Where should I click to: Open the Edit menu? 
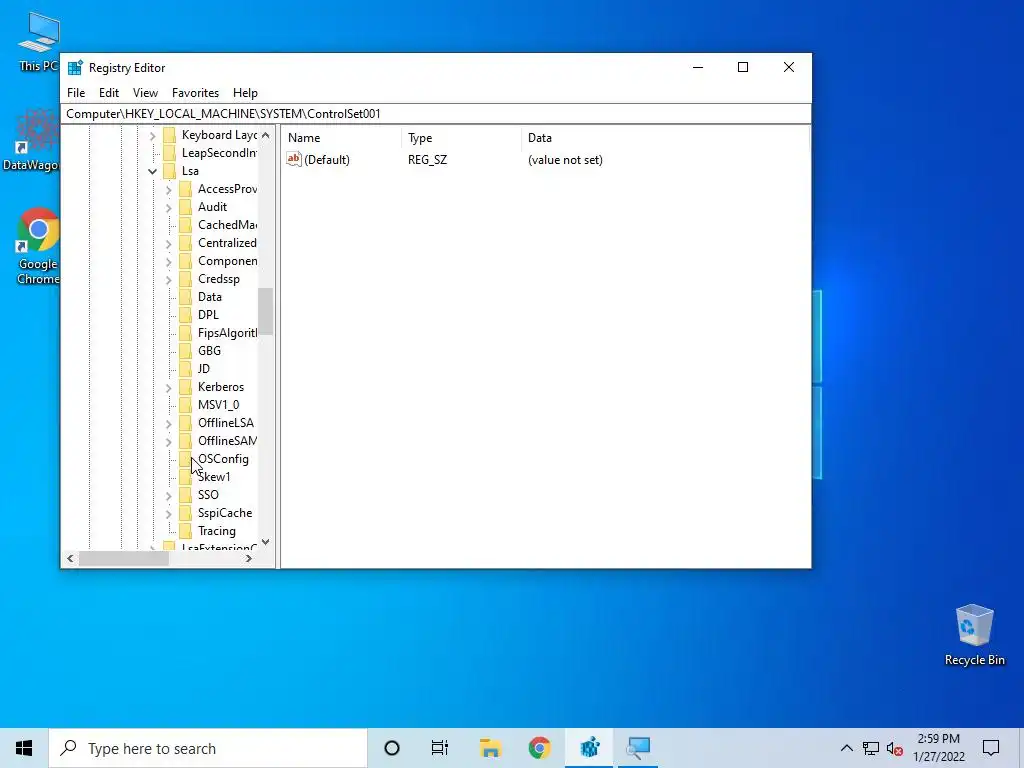pos(108,93)
